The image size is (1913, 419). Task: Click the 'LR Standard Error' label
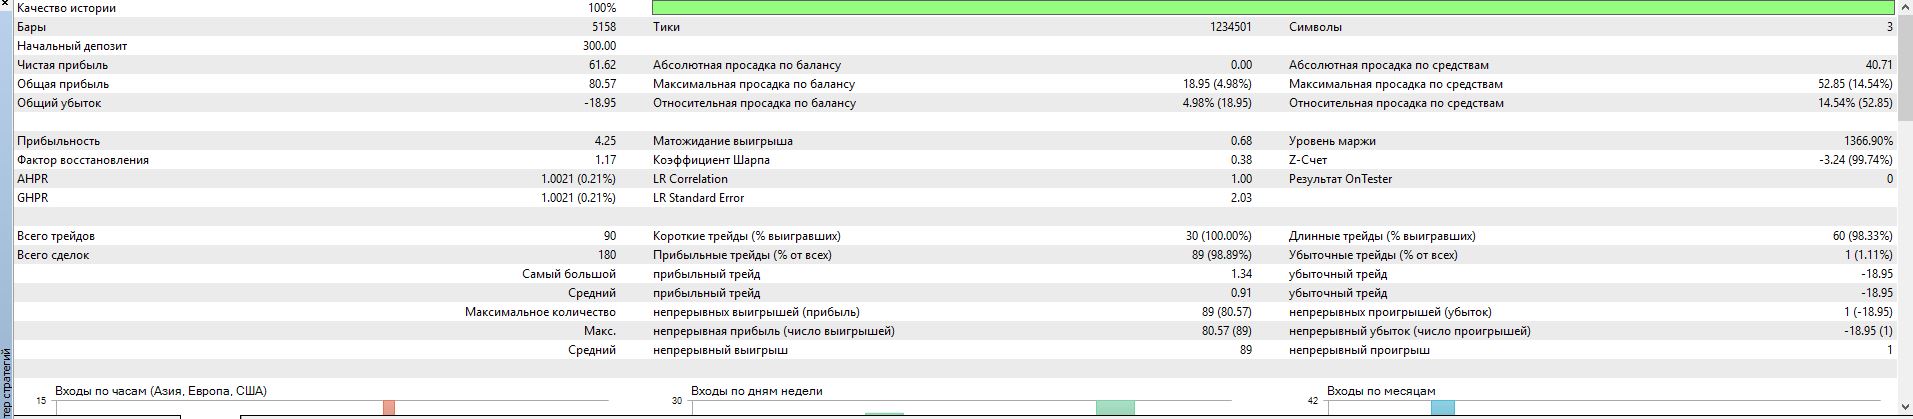coord(698,198)
